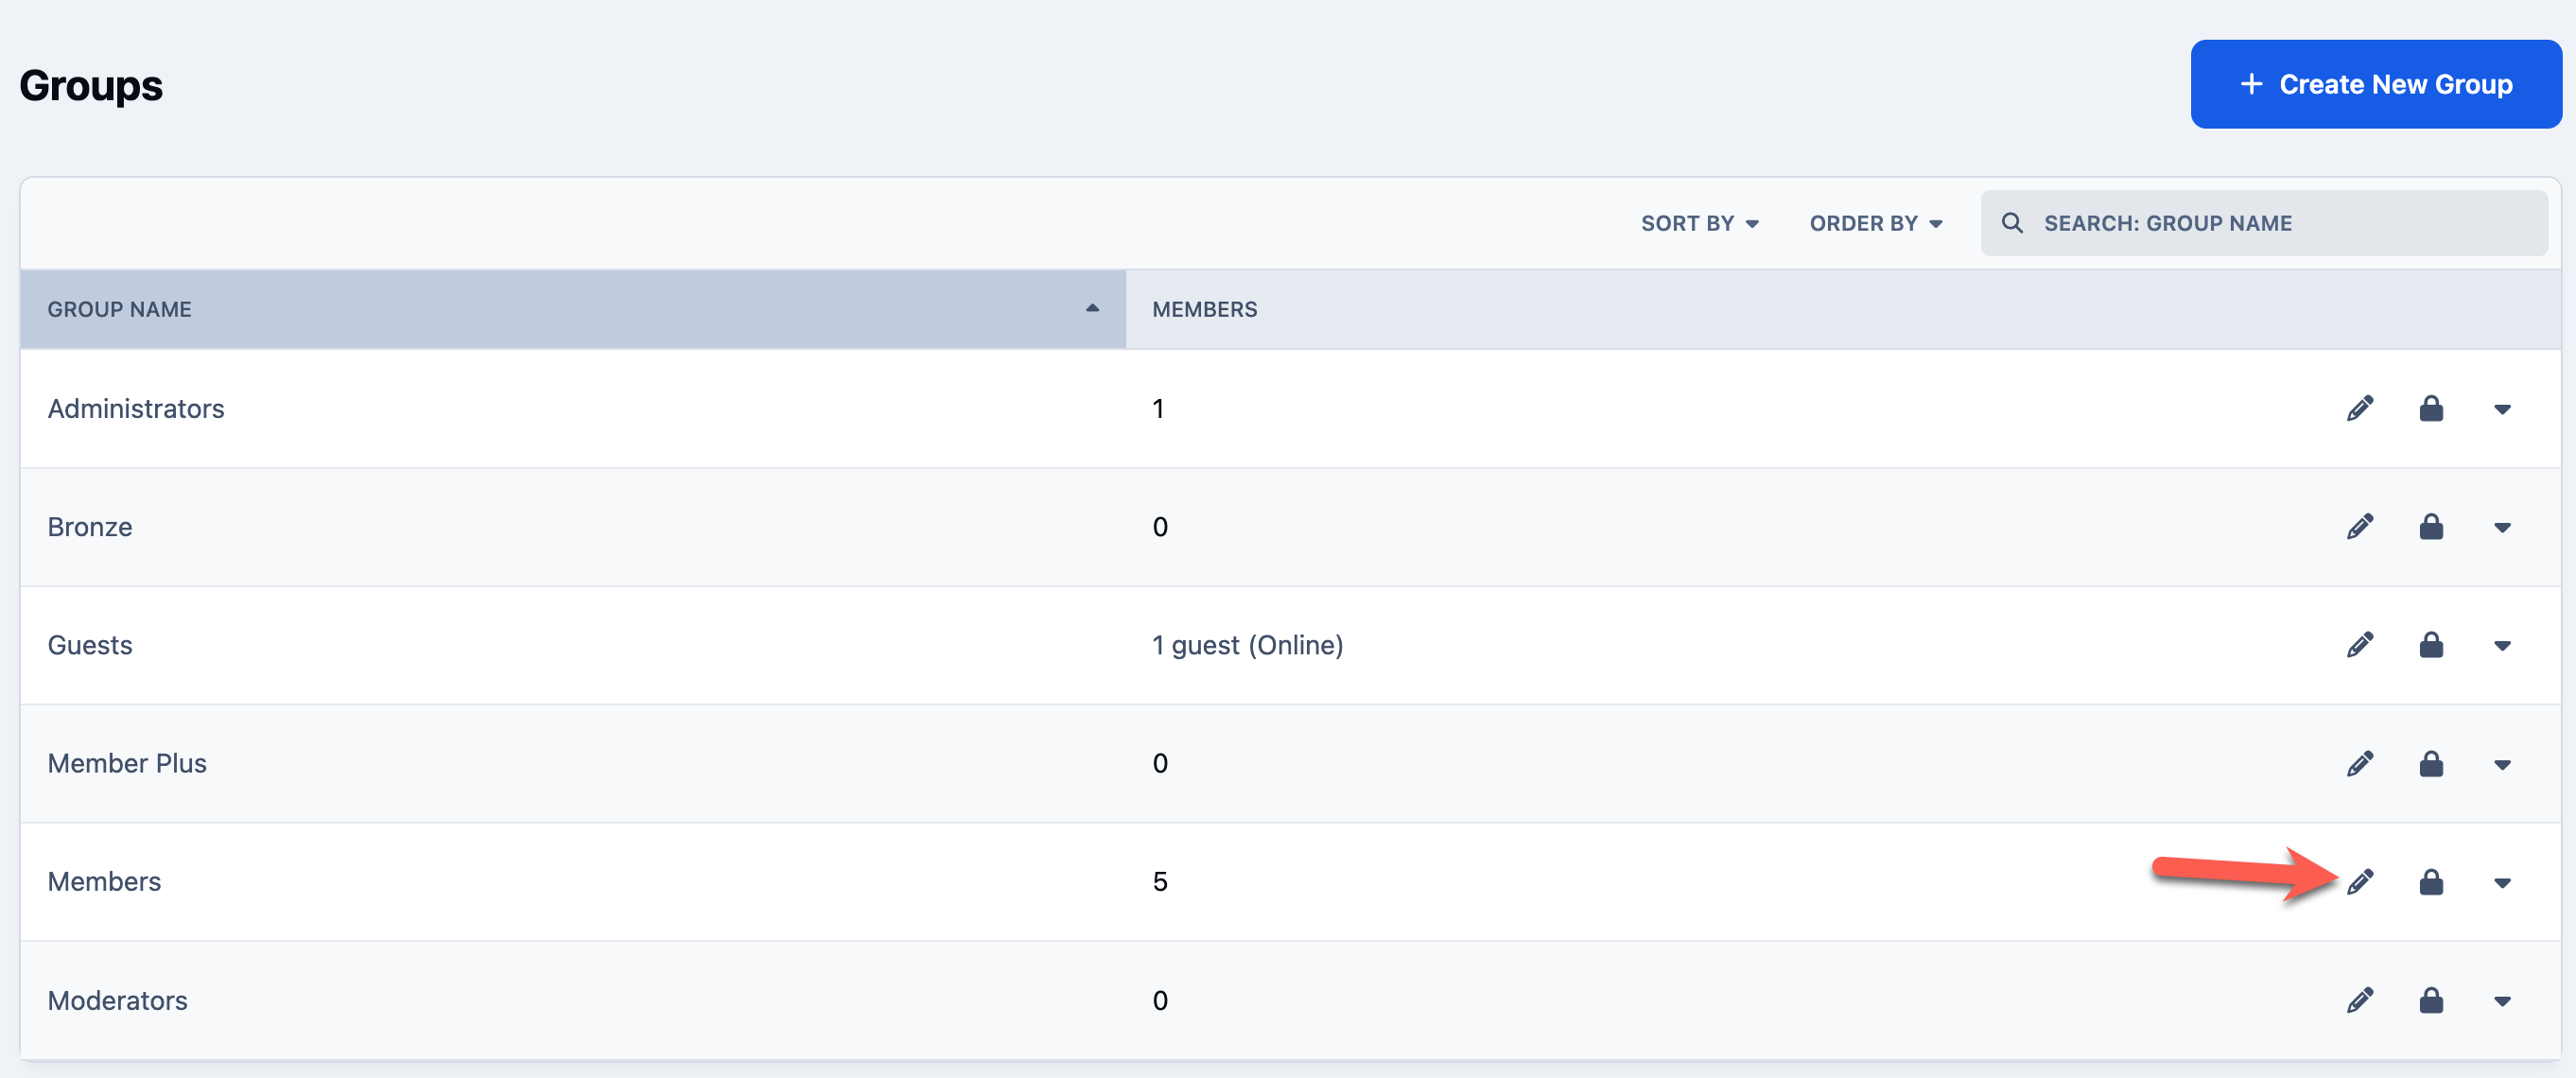2576x1078 pixels.
Task: Expand the dropdown arrow in Administrators row
Action: coord(2502,409)
